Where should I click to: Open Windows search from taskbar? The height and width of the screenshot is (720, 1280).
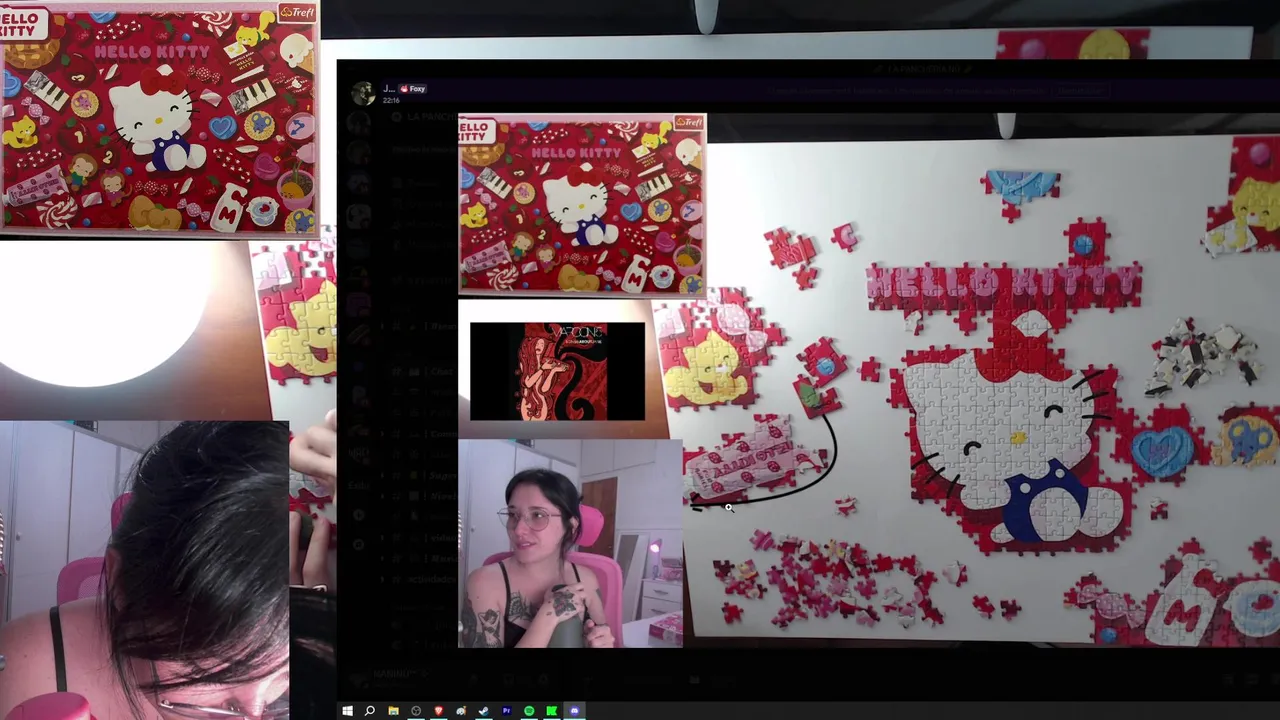pyautogui.click(x=370, y=711)
